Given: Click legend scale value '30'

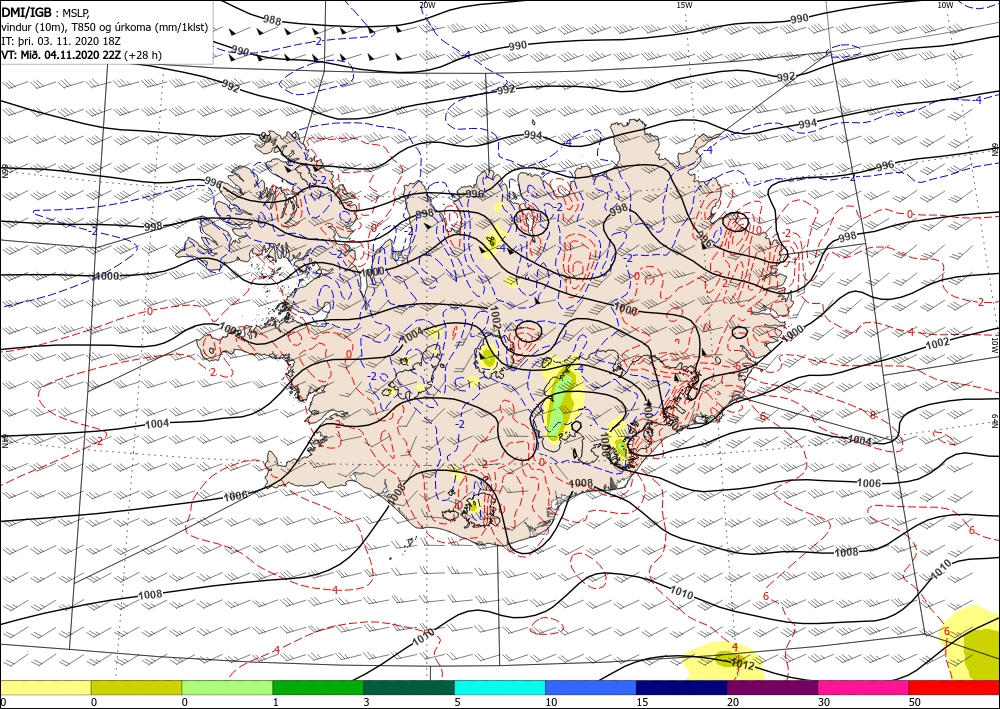Looking at the screenshot, I should pos(823,702).
